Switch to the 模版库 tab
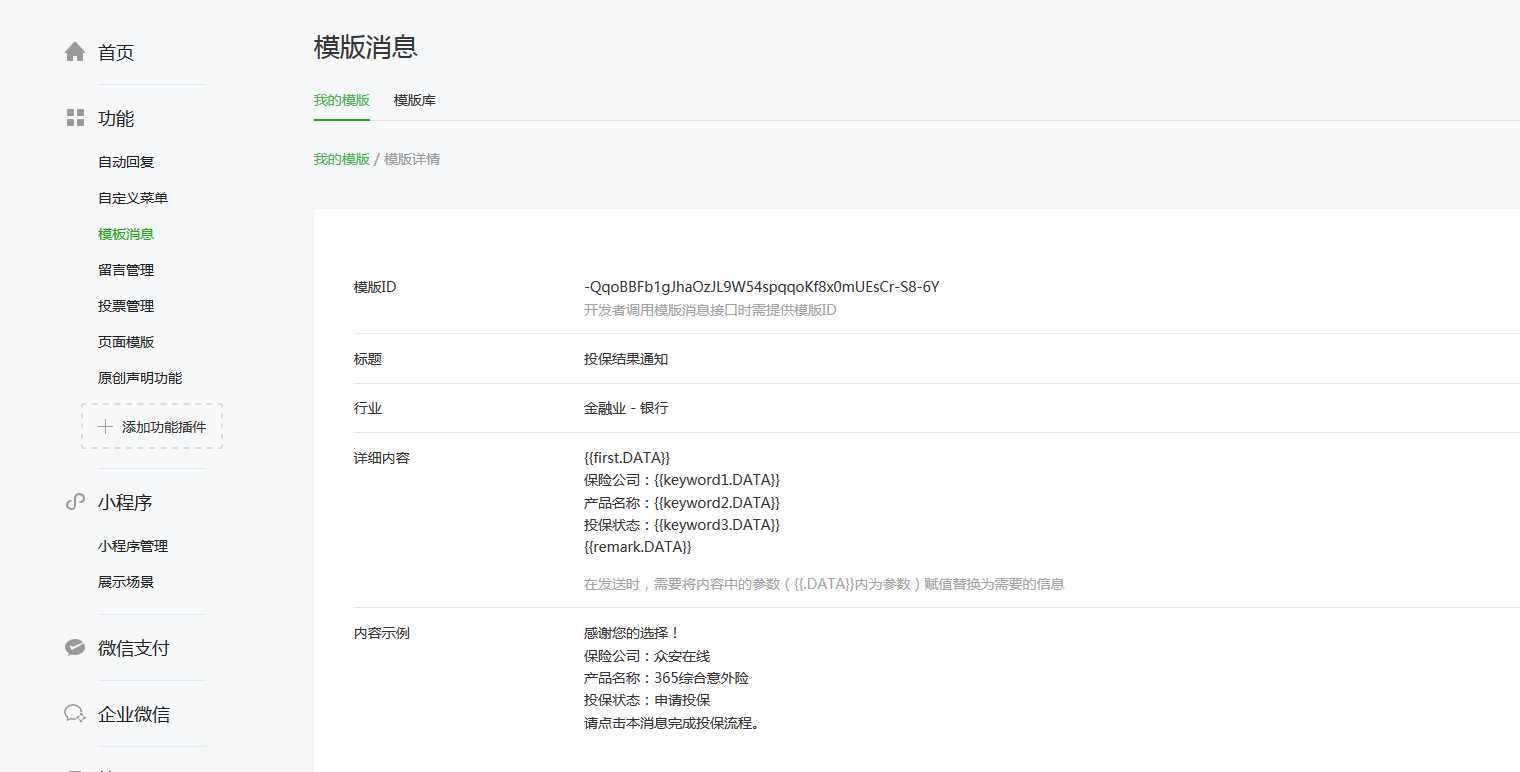Viewport: 1520px width, 772px height. [x=415, y=100]
